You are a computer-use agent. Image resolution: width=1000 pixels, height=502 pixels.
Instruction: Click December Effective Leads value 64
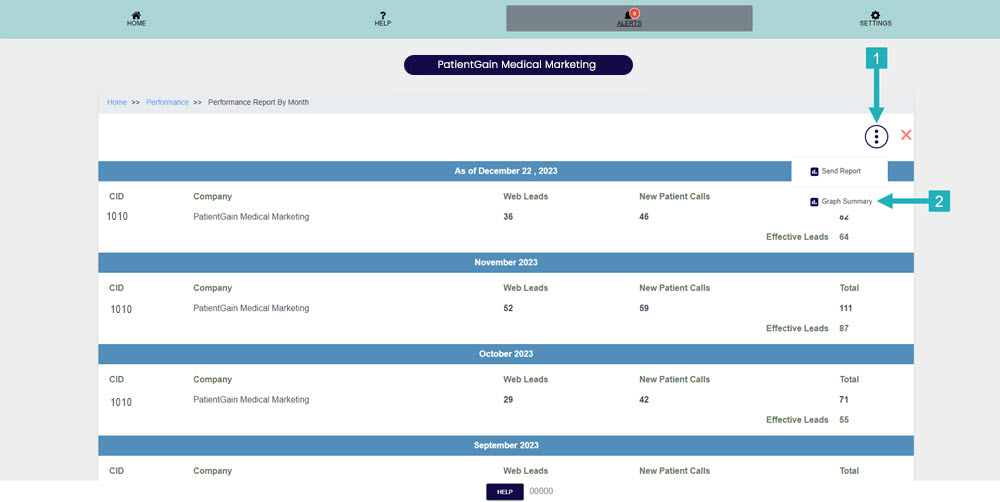click(x=844, y=237)
